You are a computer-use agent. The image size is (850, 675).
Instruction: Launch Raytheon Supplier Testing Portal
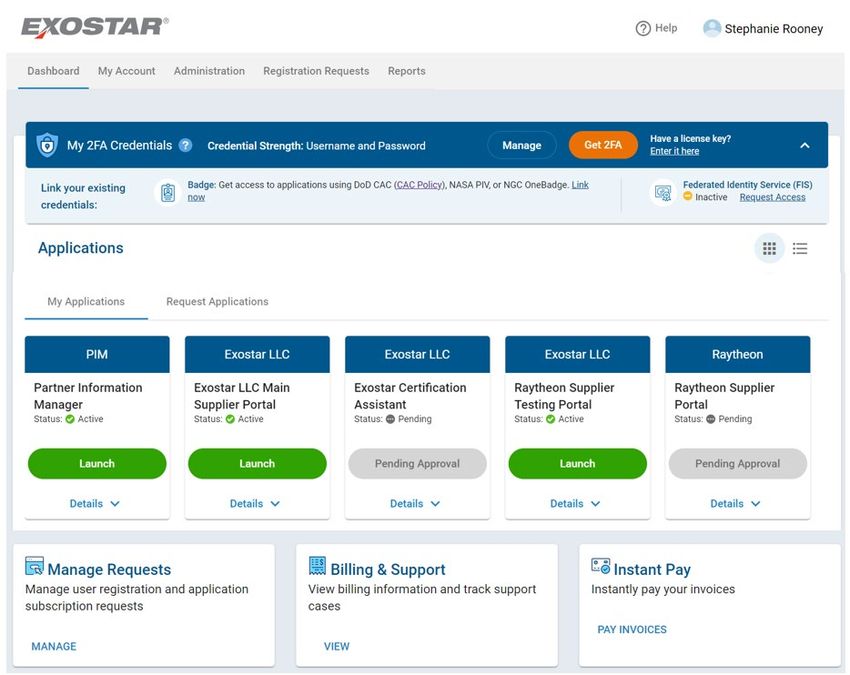(x=577, y=464)
